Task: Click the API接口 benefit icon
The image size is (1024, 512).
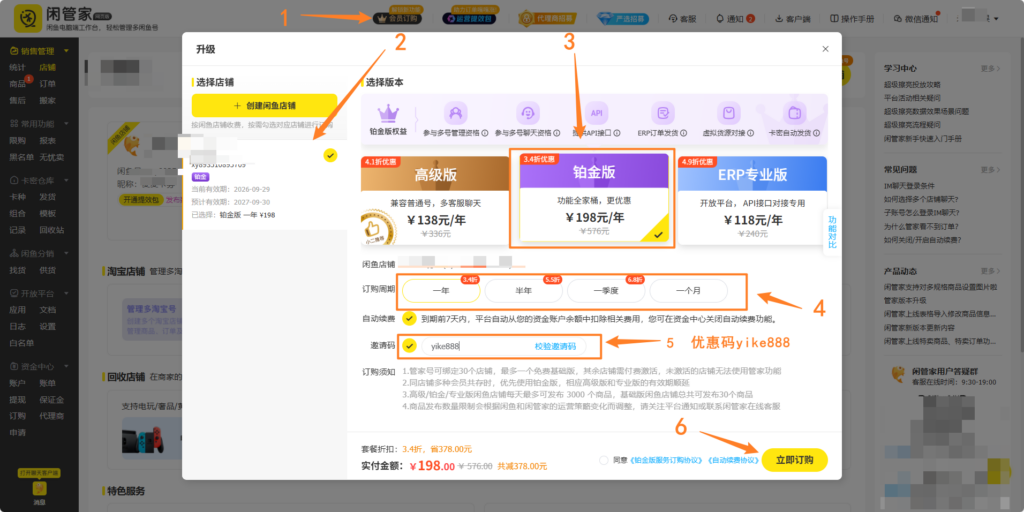Action: tap(597, 113)
